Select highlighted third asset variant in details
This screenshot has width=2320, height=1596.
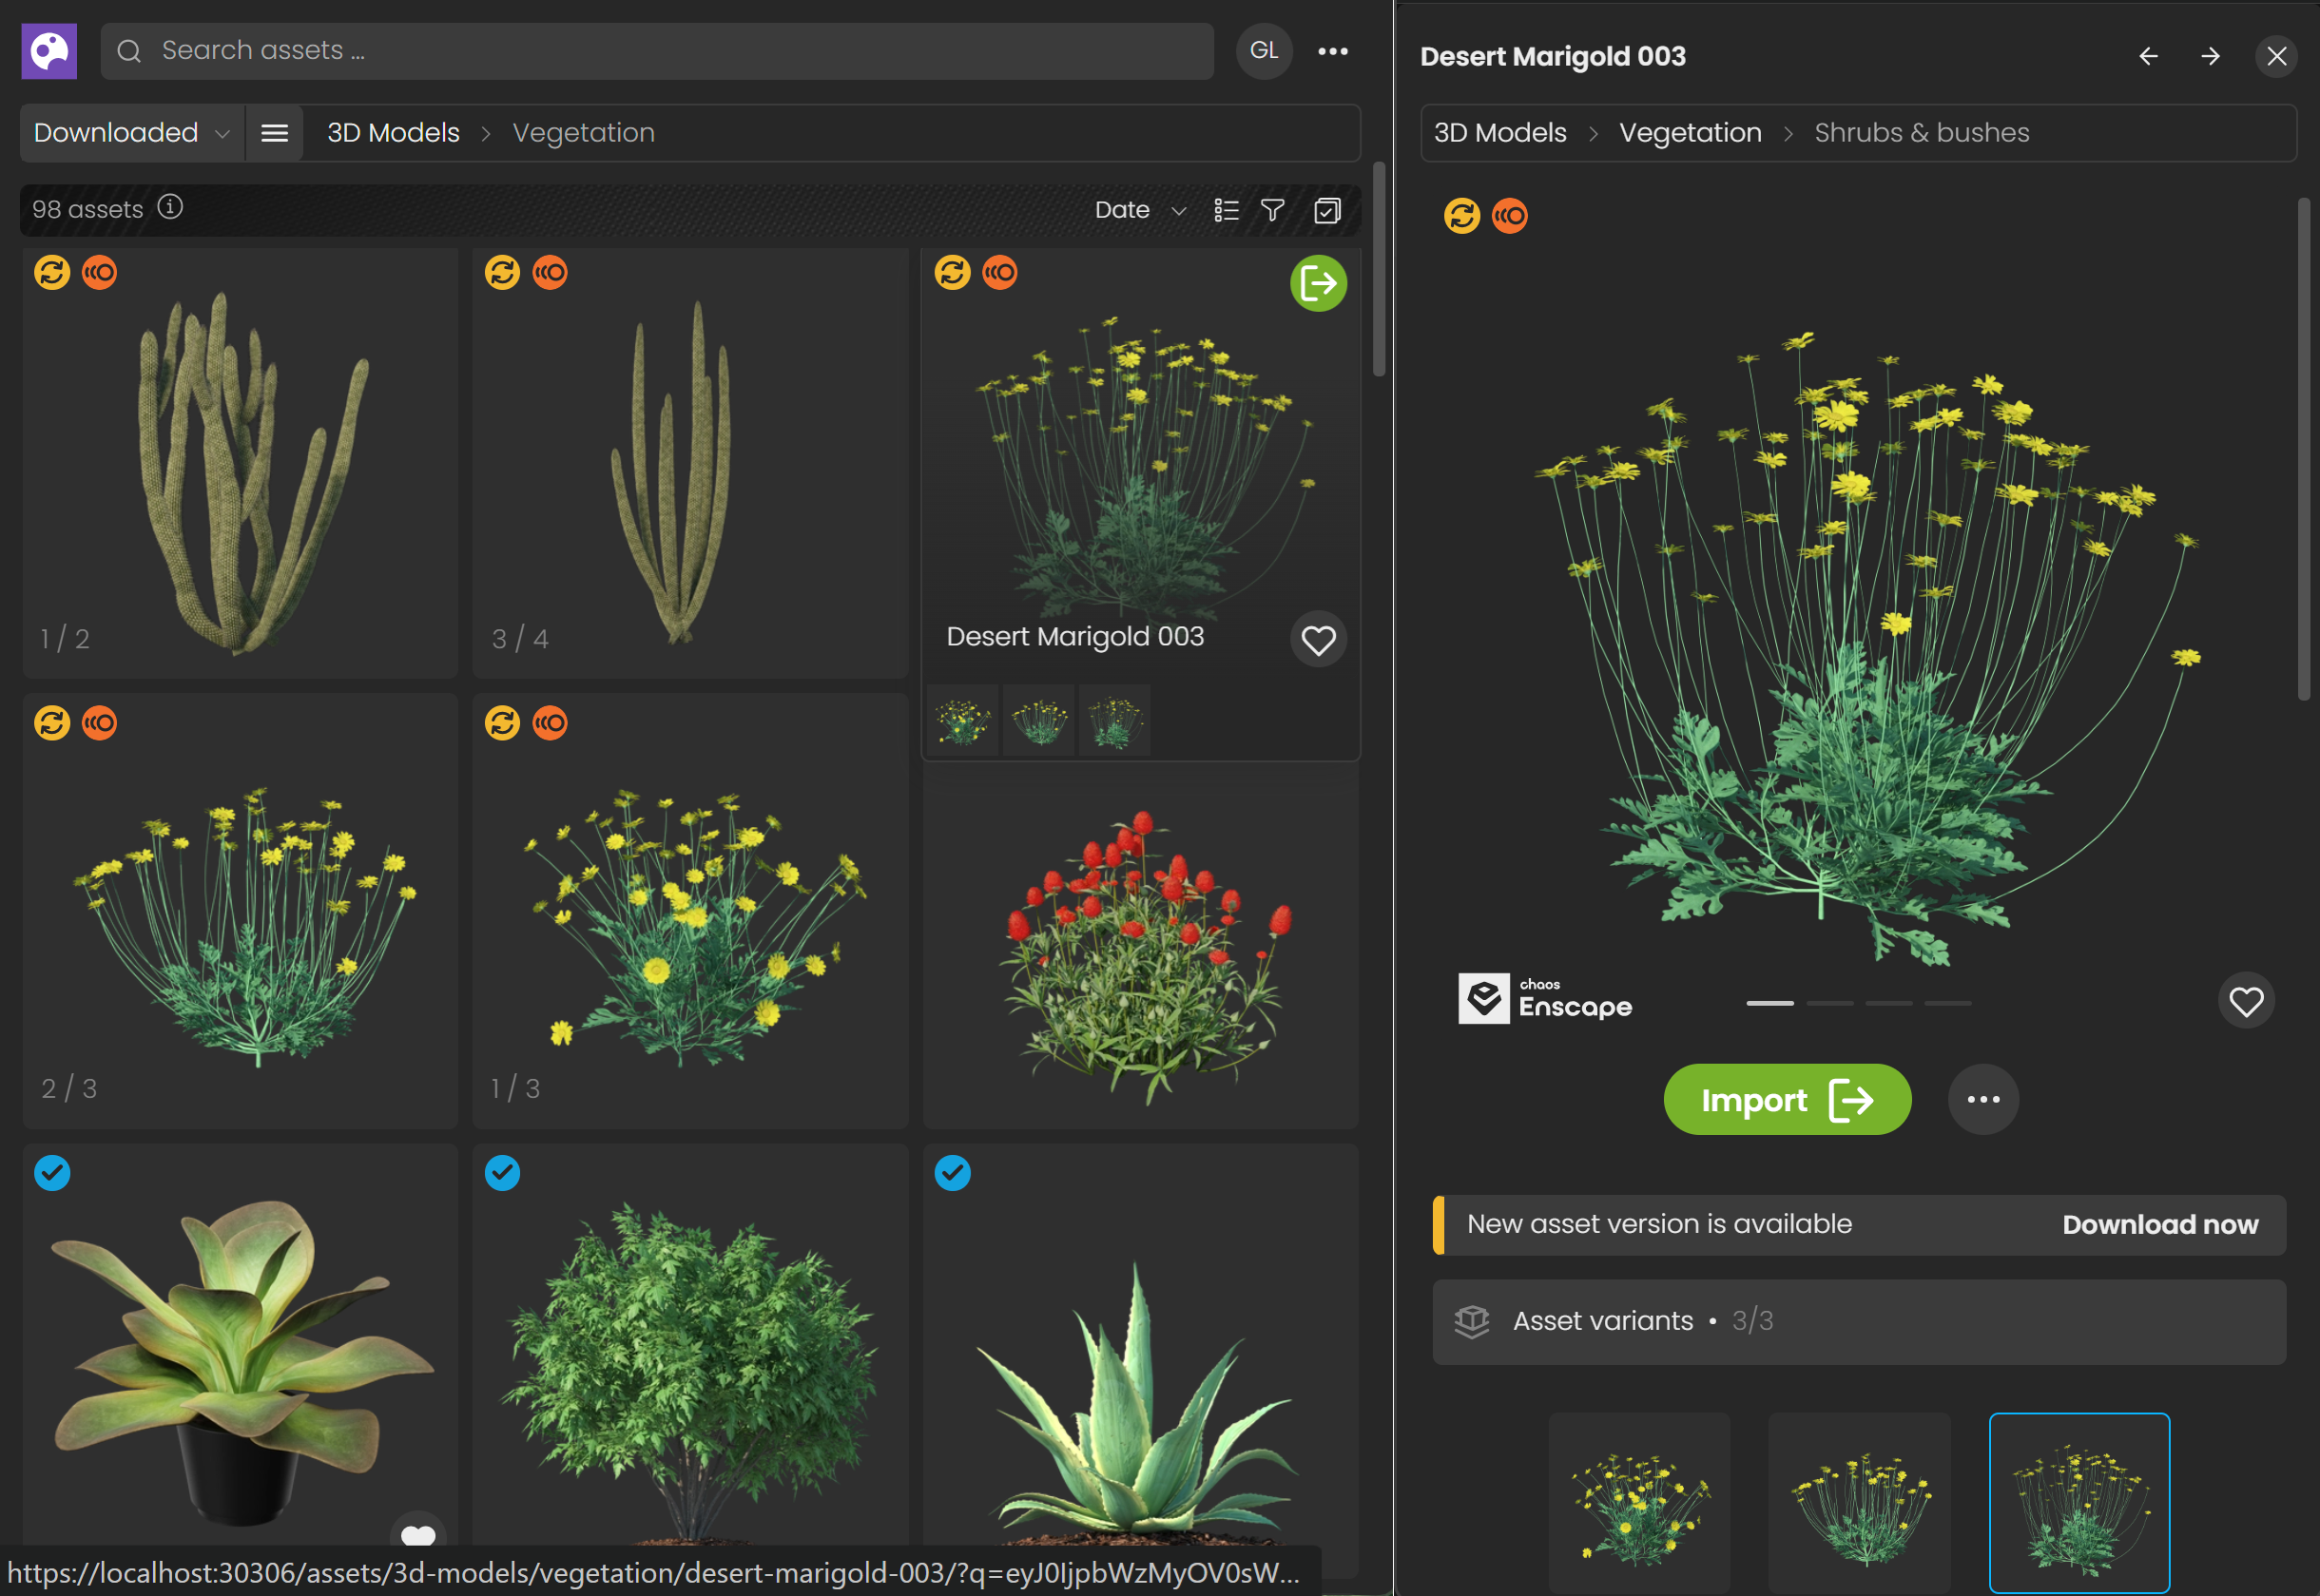point(2079,1503)
